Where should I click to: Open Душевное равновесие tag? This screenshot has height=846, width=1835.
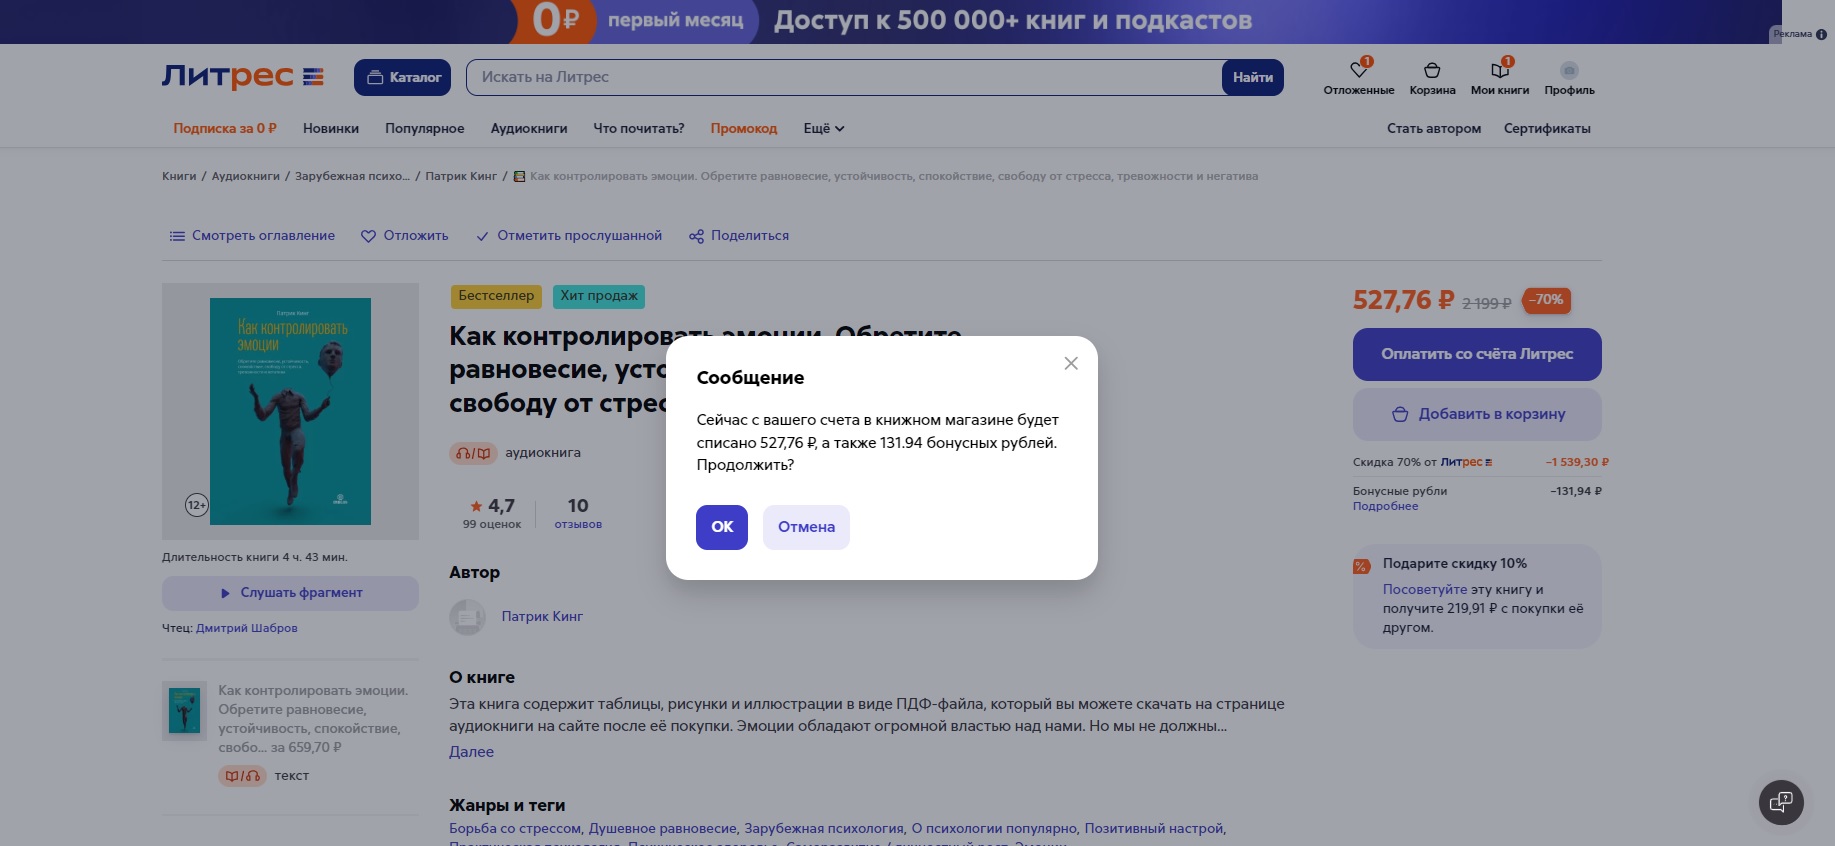[x=663, y=829]
